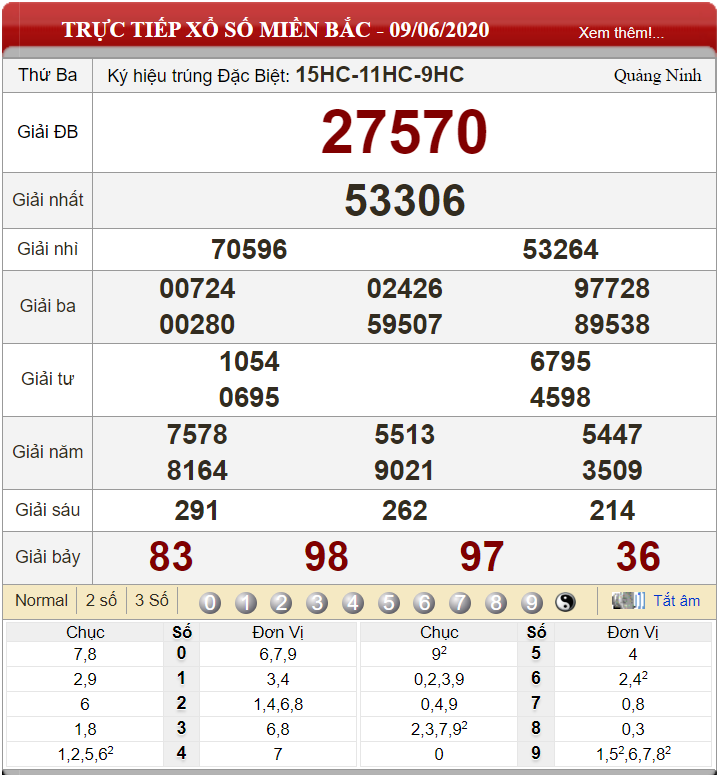The height and width of the screenshot is (775, 723).
Task: Click the digit 1 filter ball
Action: click(x=246, y=603)
